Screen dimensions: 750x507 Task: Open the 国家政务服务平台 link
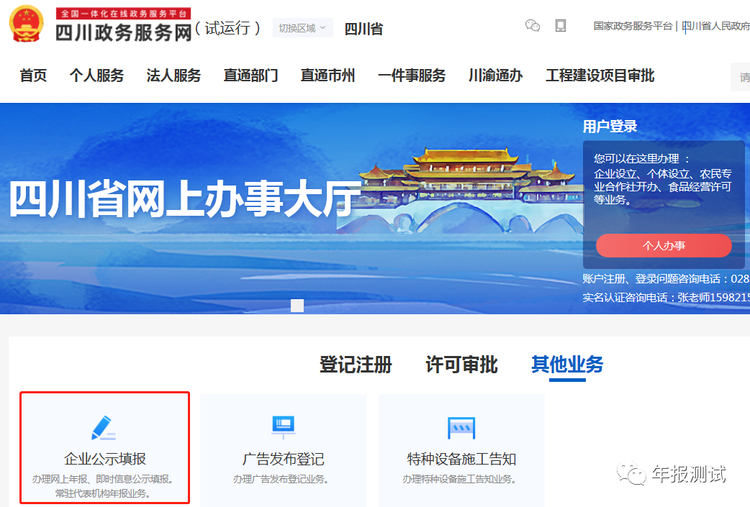(633, 26)
